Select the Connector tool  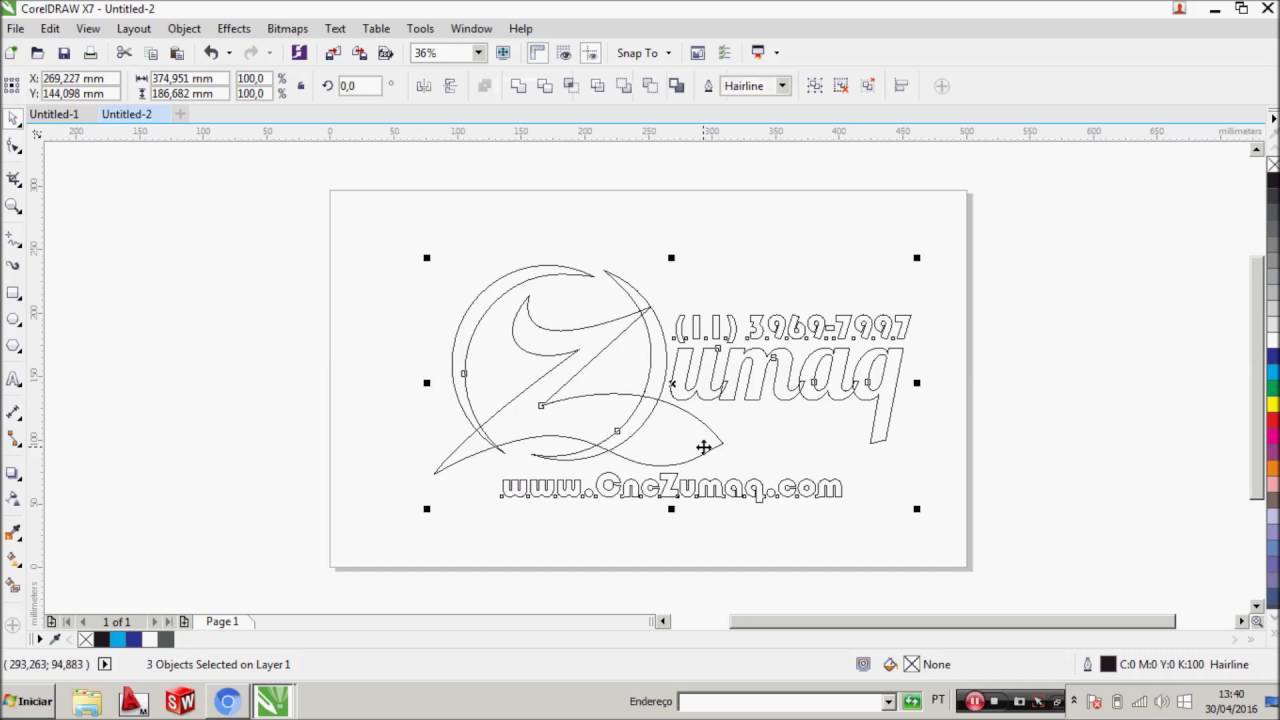coord(13,439)
